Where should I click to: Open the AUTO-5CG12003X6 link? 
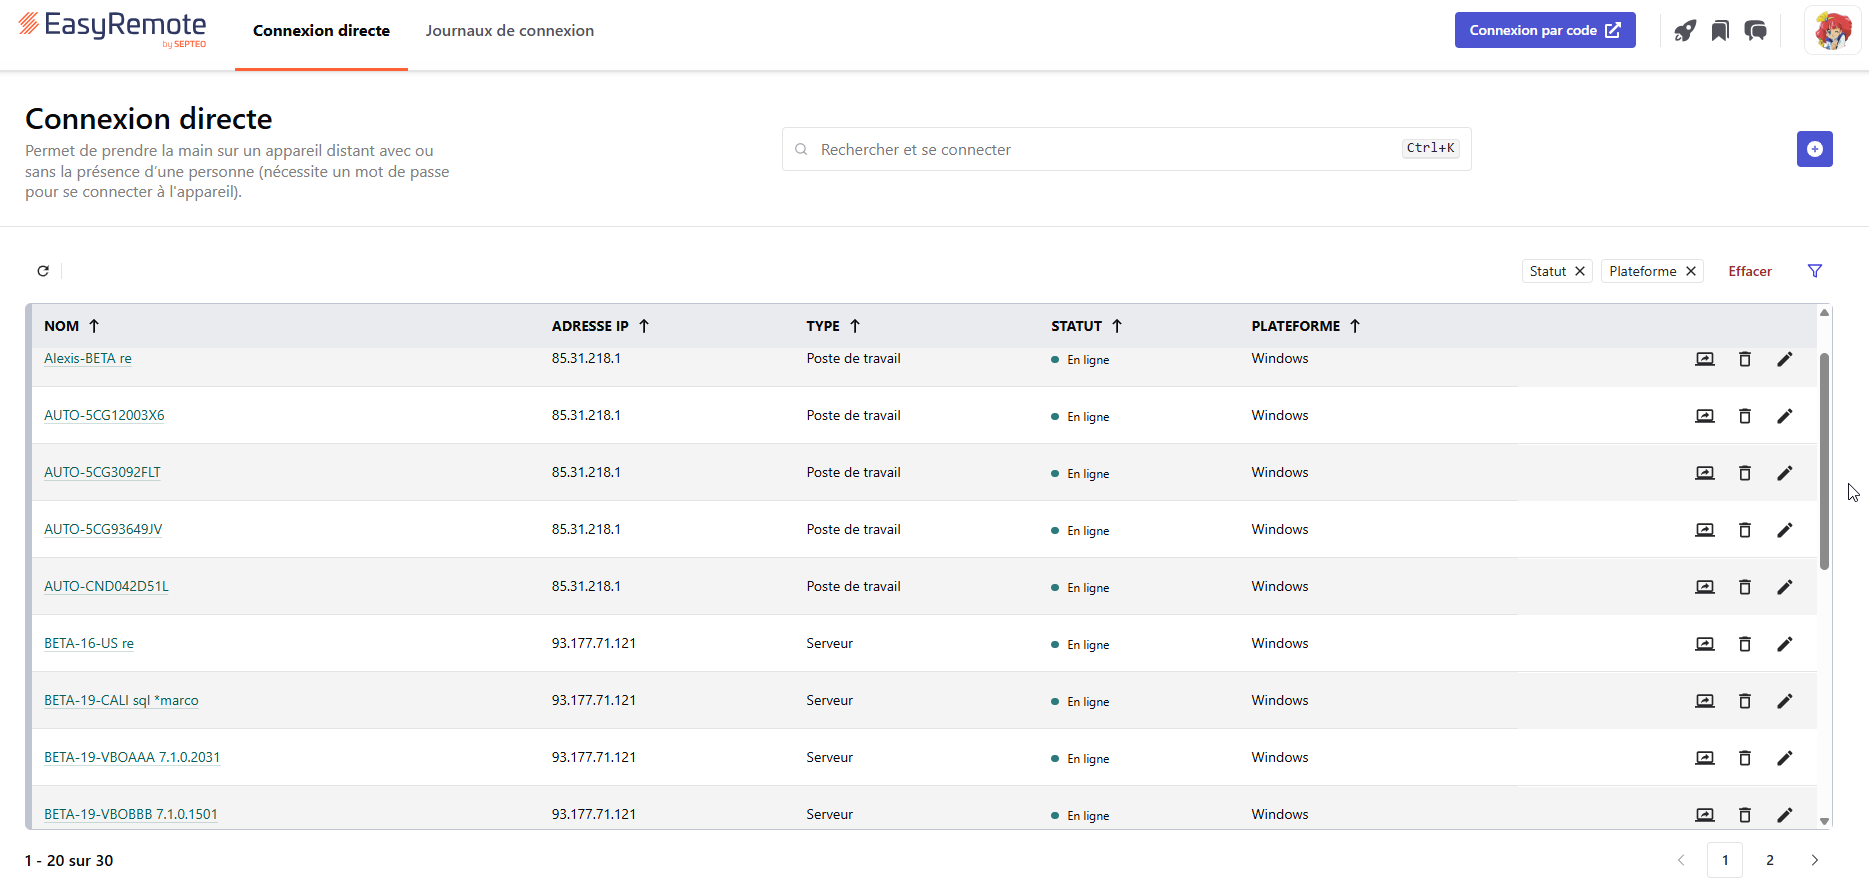(x=104, y=415)
